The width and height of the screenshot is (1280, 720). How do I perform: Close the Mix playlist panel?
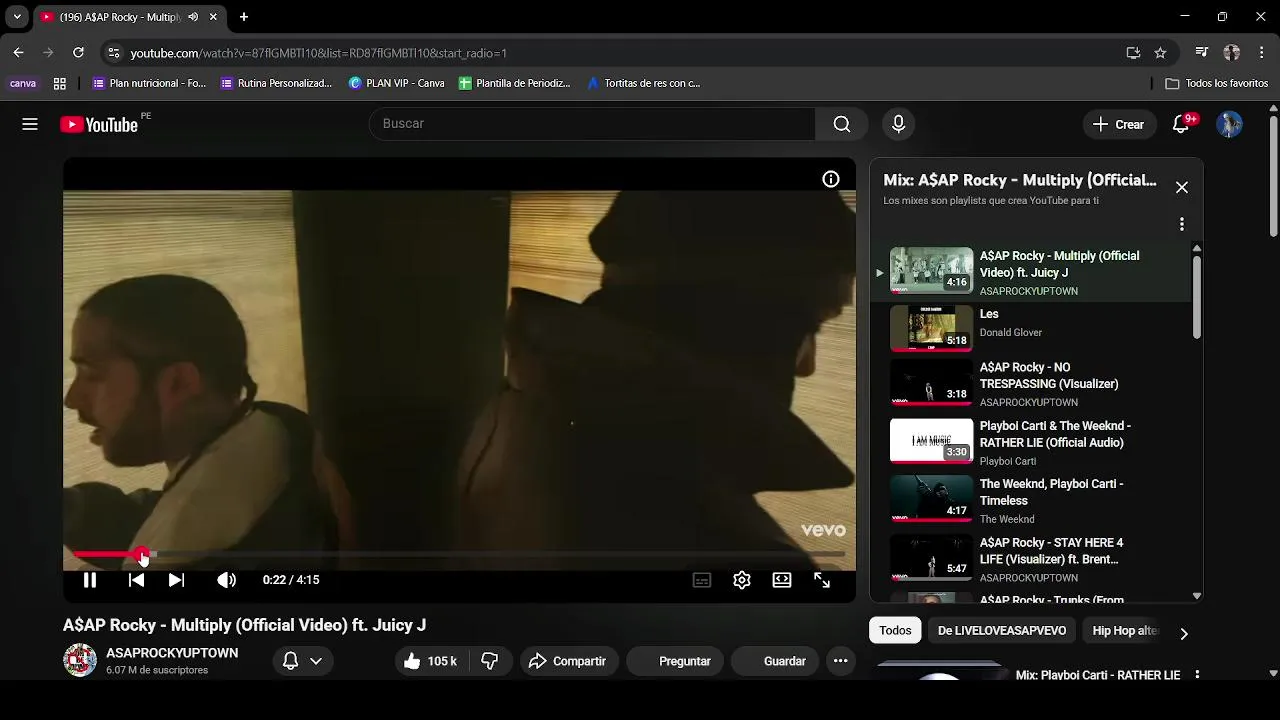(1182, 187)
